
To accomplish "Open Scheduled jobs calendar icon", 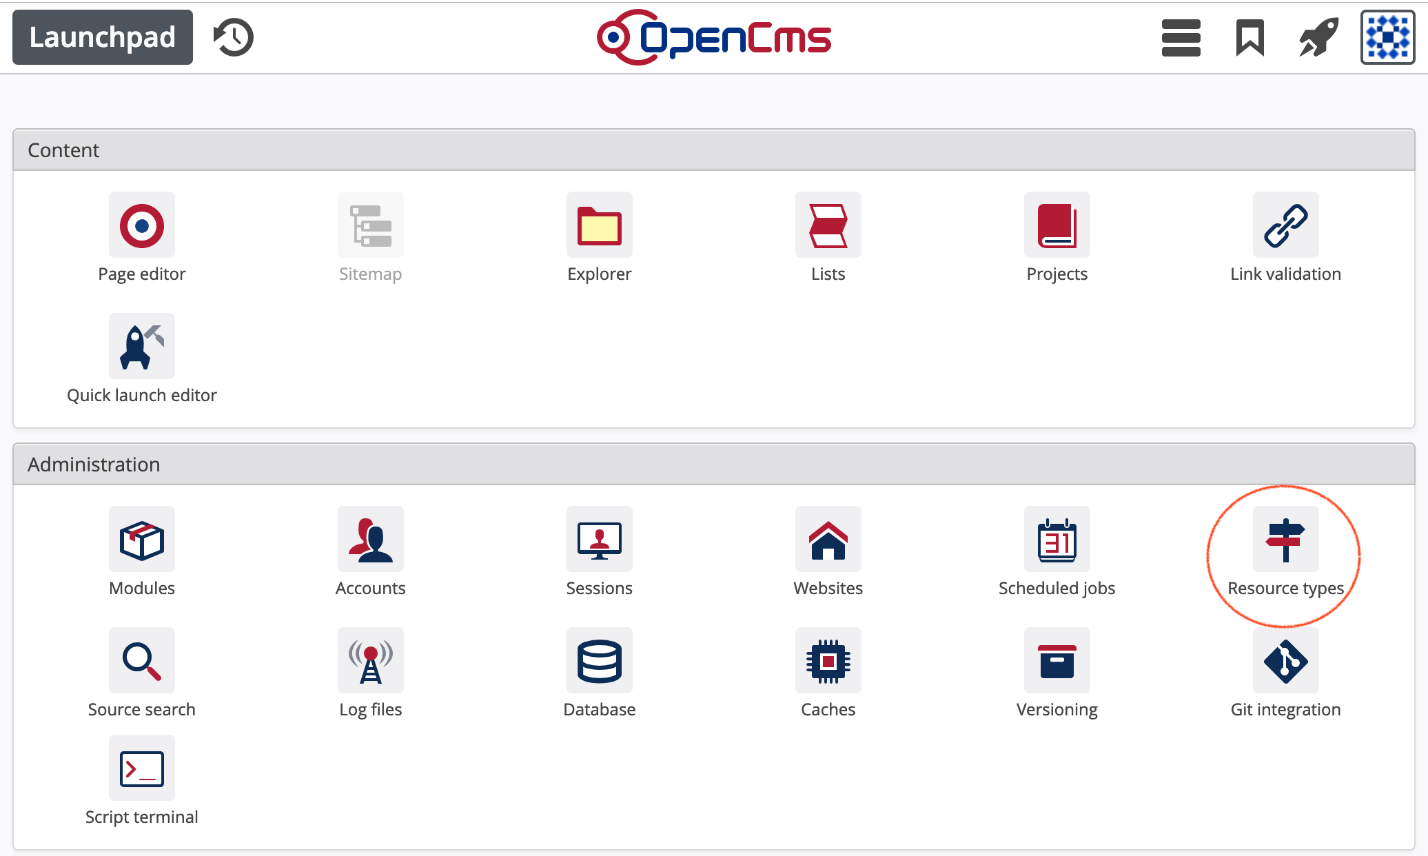I will point(1057,540).
